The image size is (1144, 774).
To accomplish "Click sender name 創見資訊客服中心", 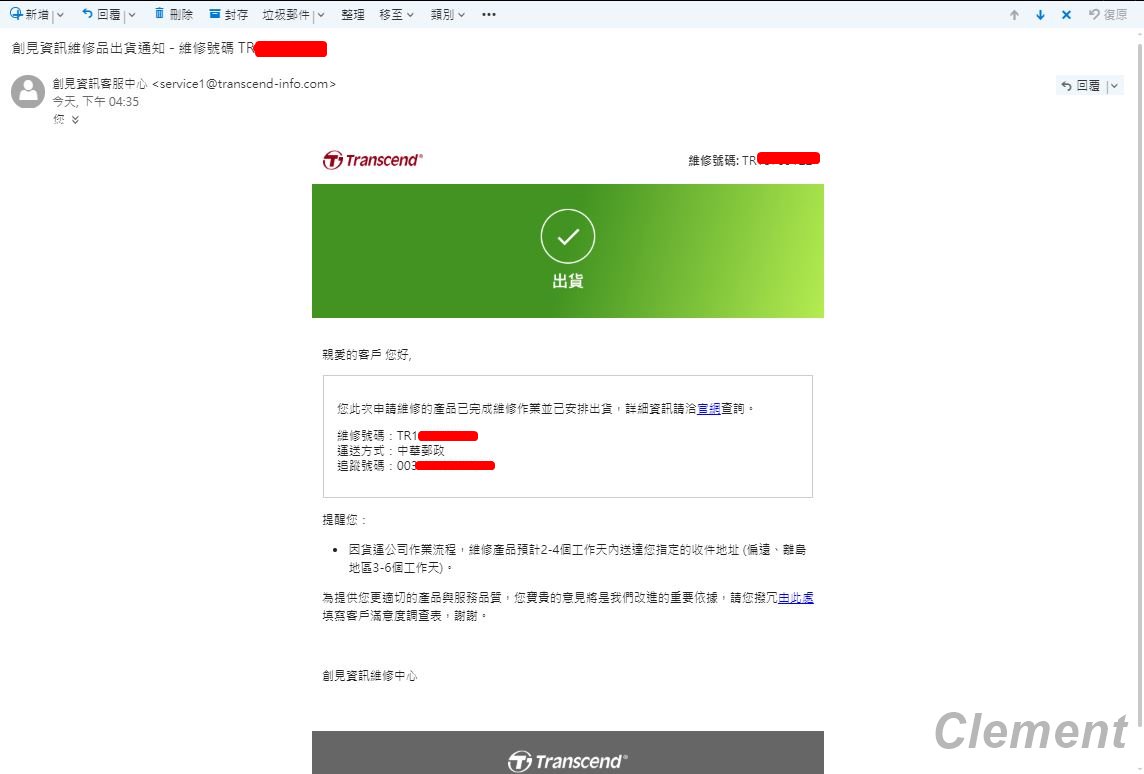I will [x=100, y=84].
